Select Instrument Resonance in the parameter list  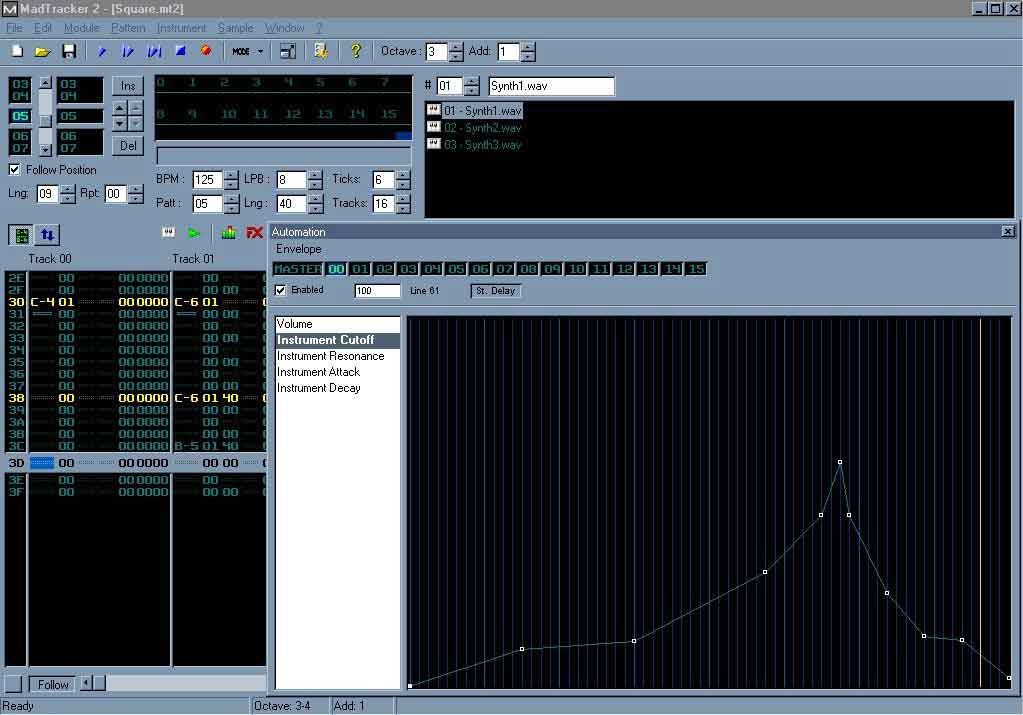(330, 356)
